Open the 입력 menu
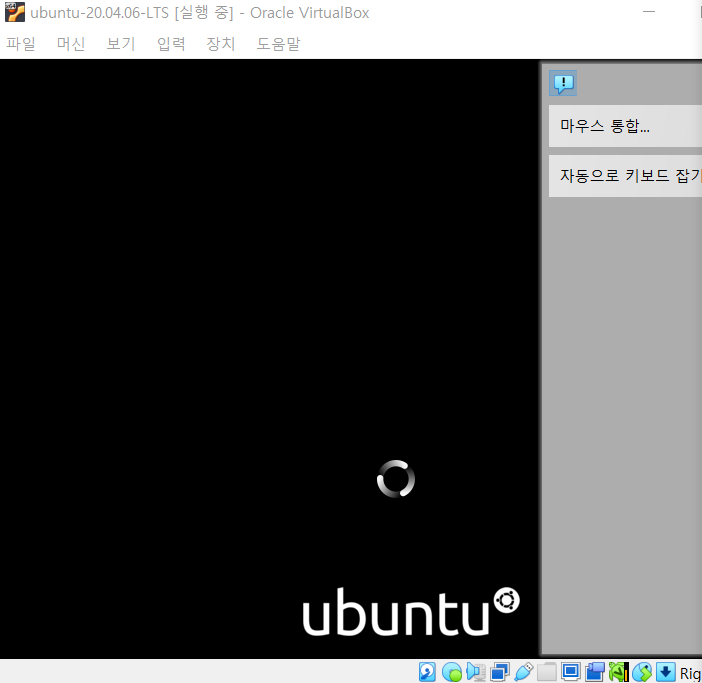Viewport: 702px width, 683px height. coord(171,44)
